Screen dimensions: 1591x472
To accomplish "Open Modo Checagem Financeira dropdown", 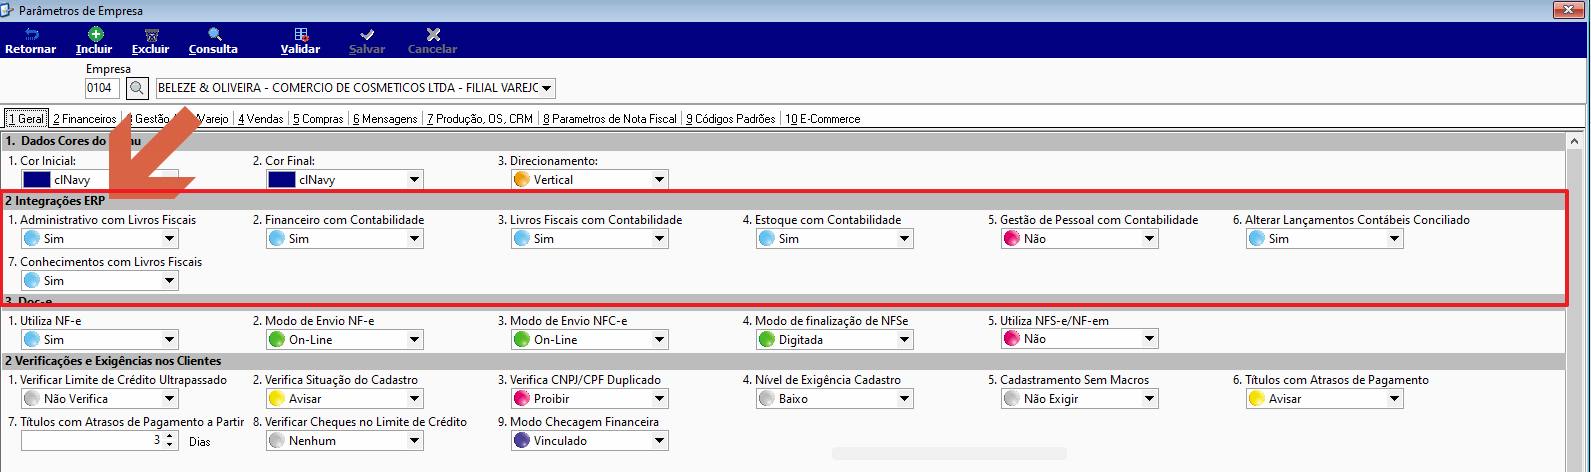I will click(660, 441).
